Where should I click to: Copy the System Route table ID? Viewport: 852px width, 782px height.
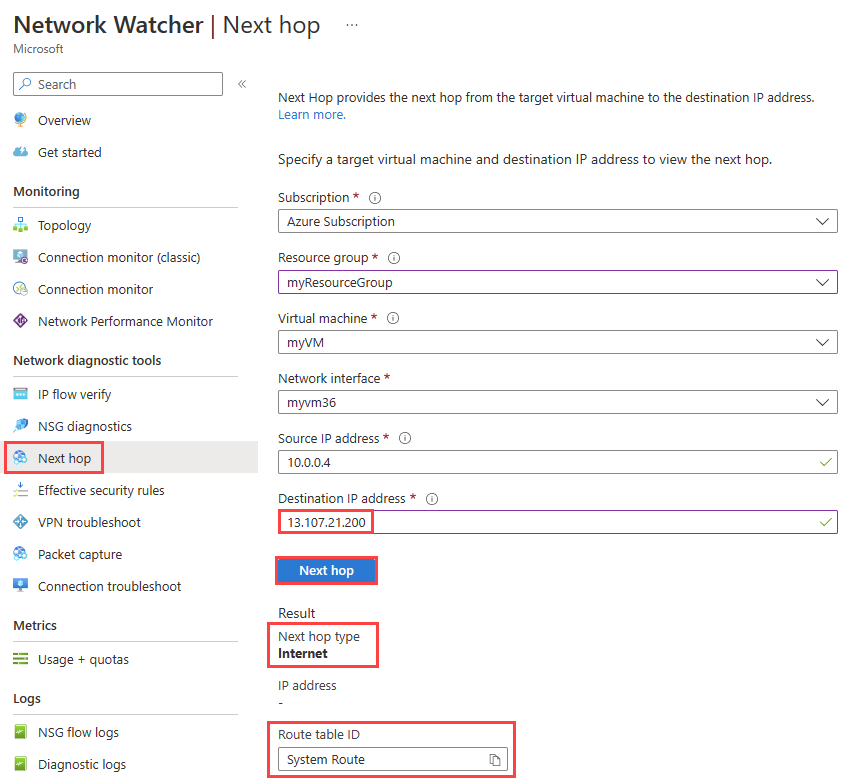click(495, 760)
